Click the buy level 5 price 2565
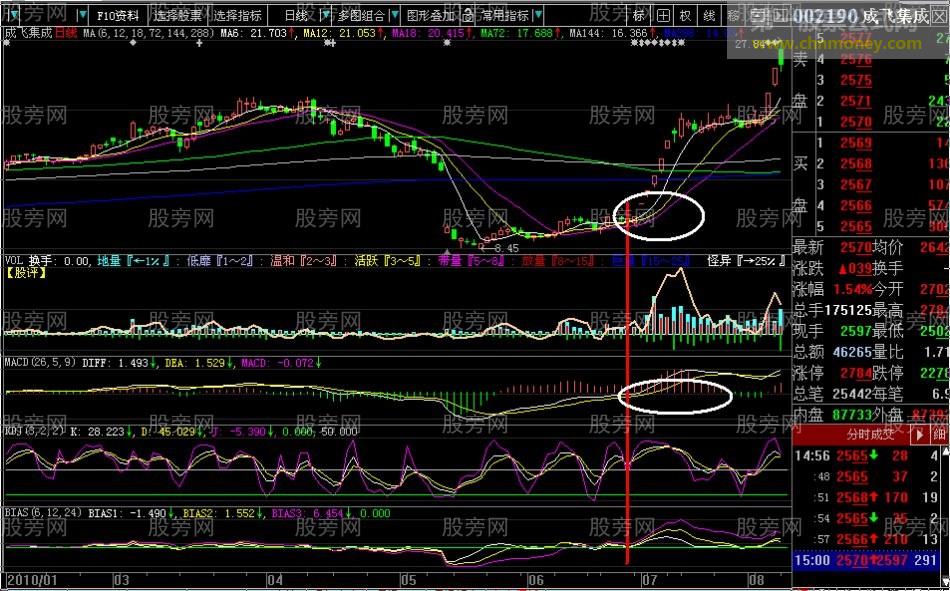Image resolution: width=950 pixels, height=591 pixels. click(855, 227)
